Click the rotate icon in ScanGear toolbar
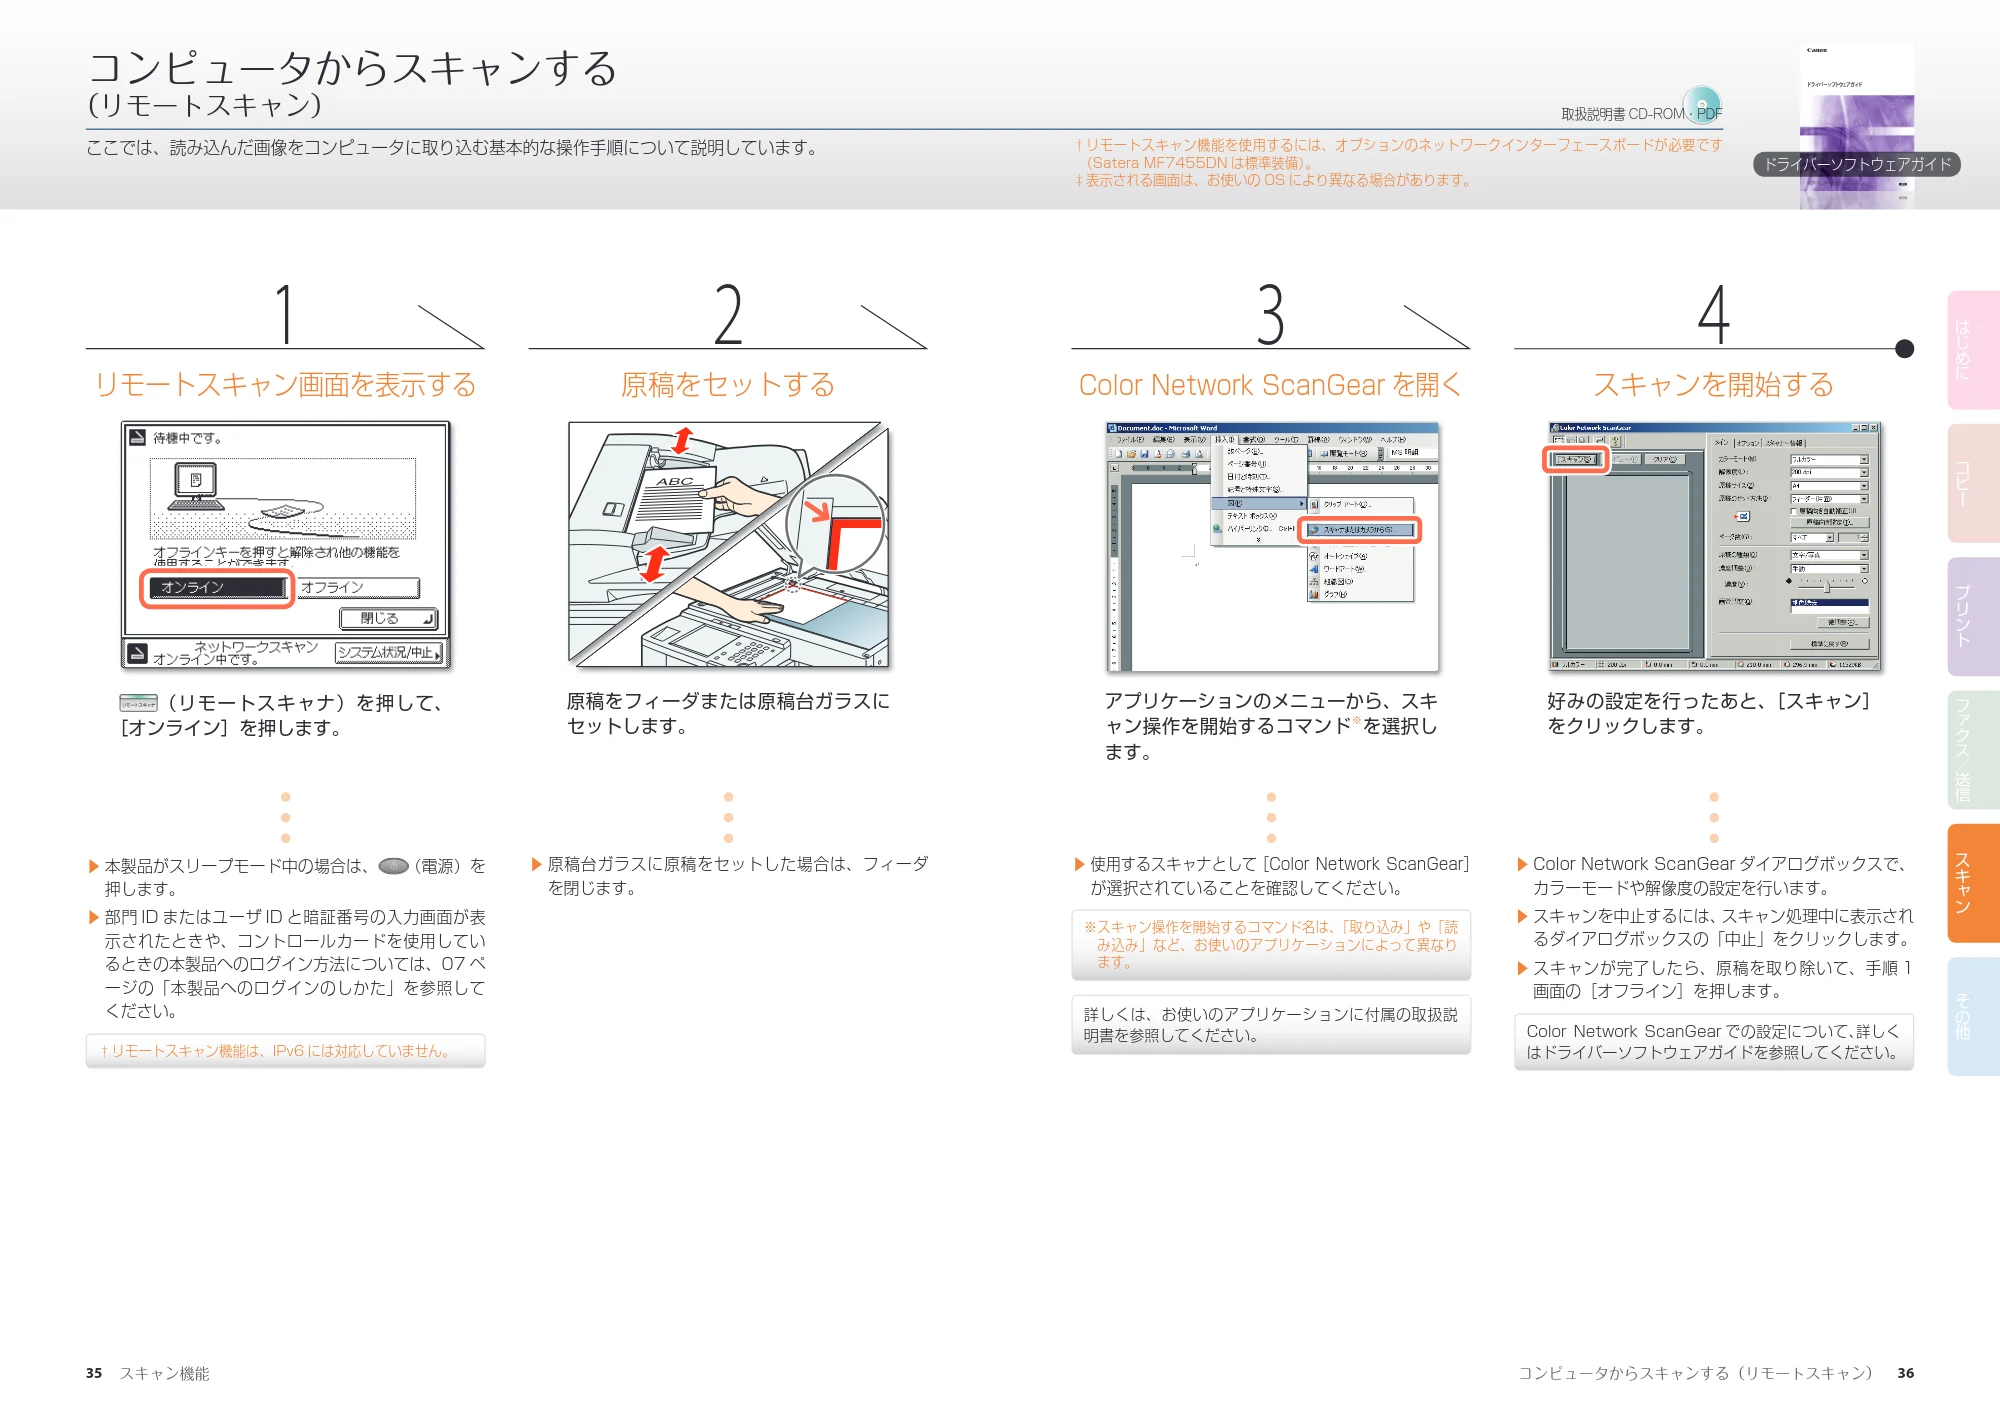2000x1415 pixels. coord(1599,440)
